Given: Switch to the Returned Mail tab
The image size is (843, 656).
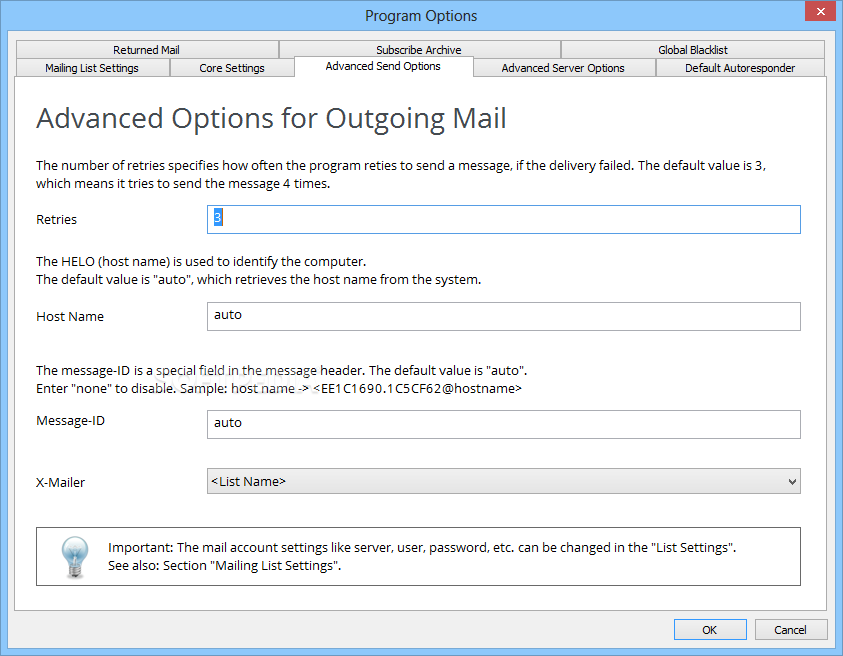Looking at the screenshot, I should [x=147, y=49].
